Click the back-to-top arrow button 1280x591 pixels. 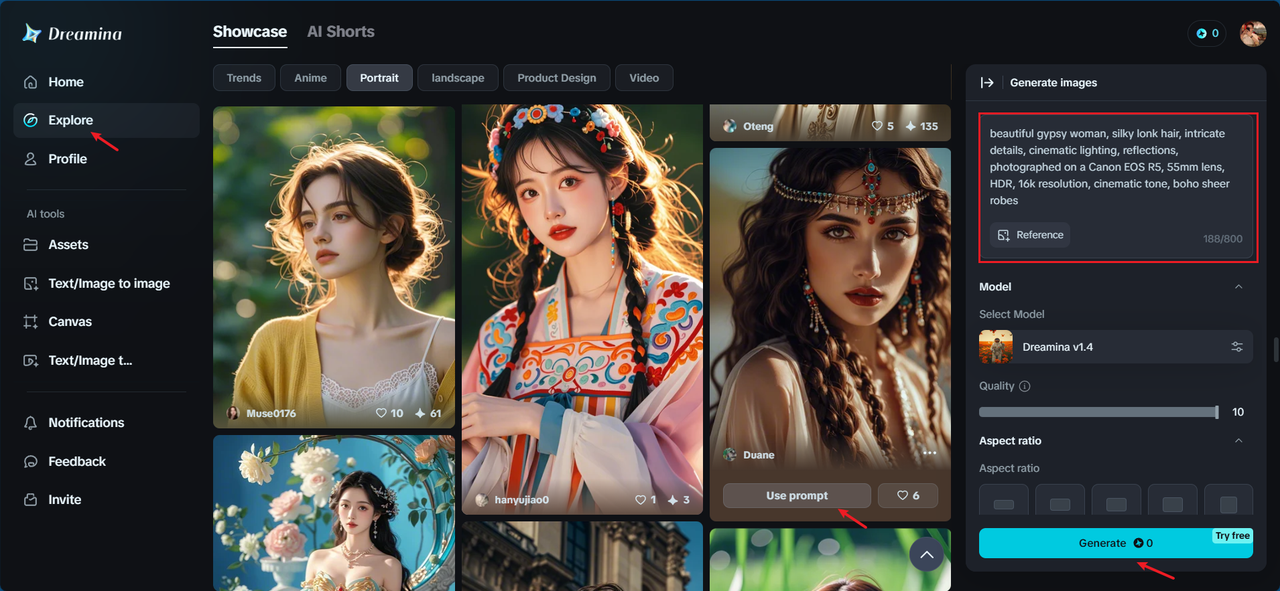click(x=926, y=554)
